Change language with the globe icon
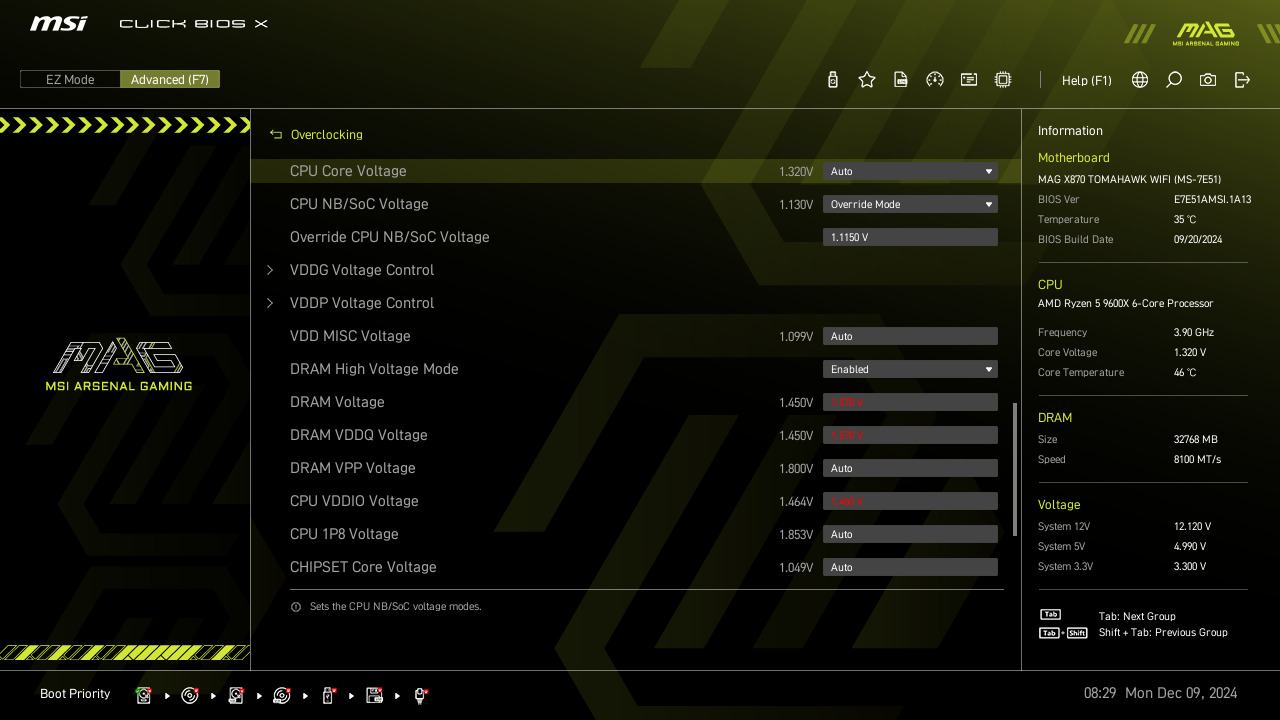Screen dimensions: 1280x720 (1140, 80)
